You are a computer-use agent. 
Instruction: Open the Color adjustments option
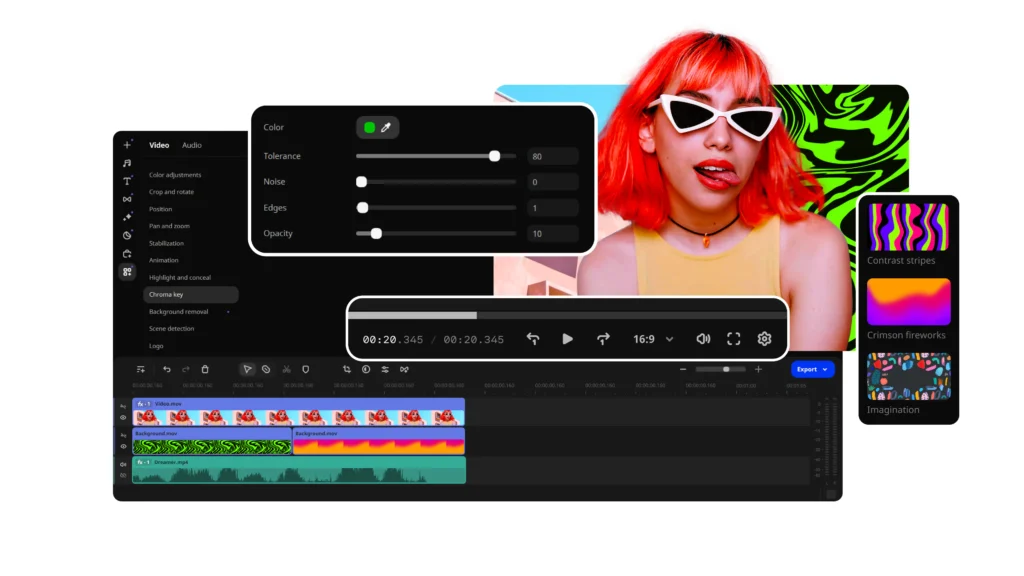pos(175,175)
